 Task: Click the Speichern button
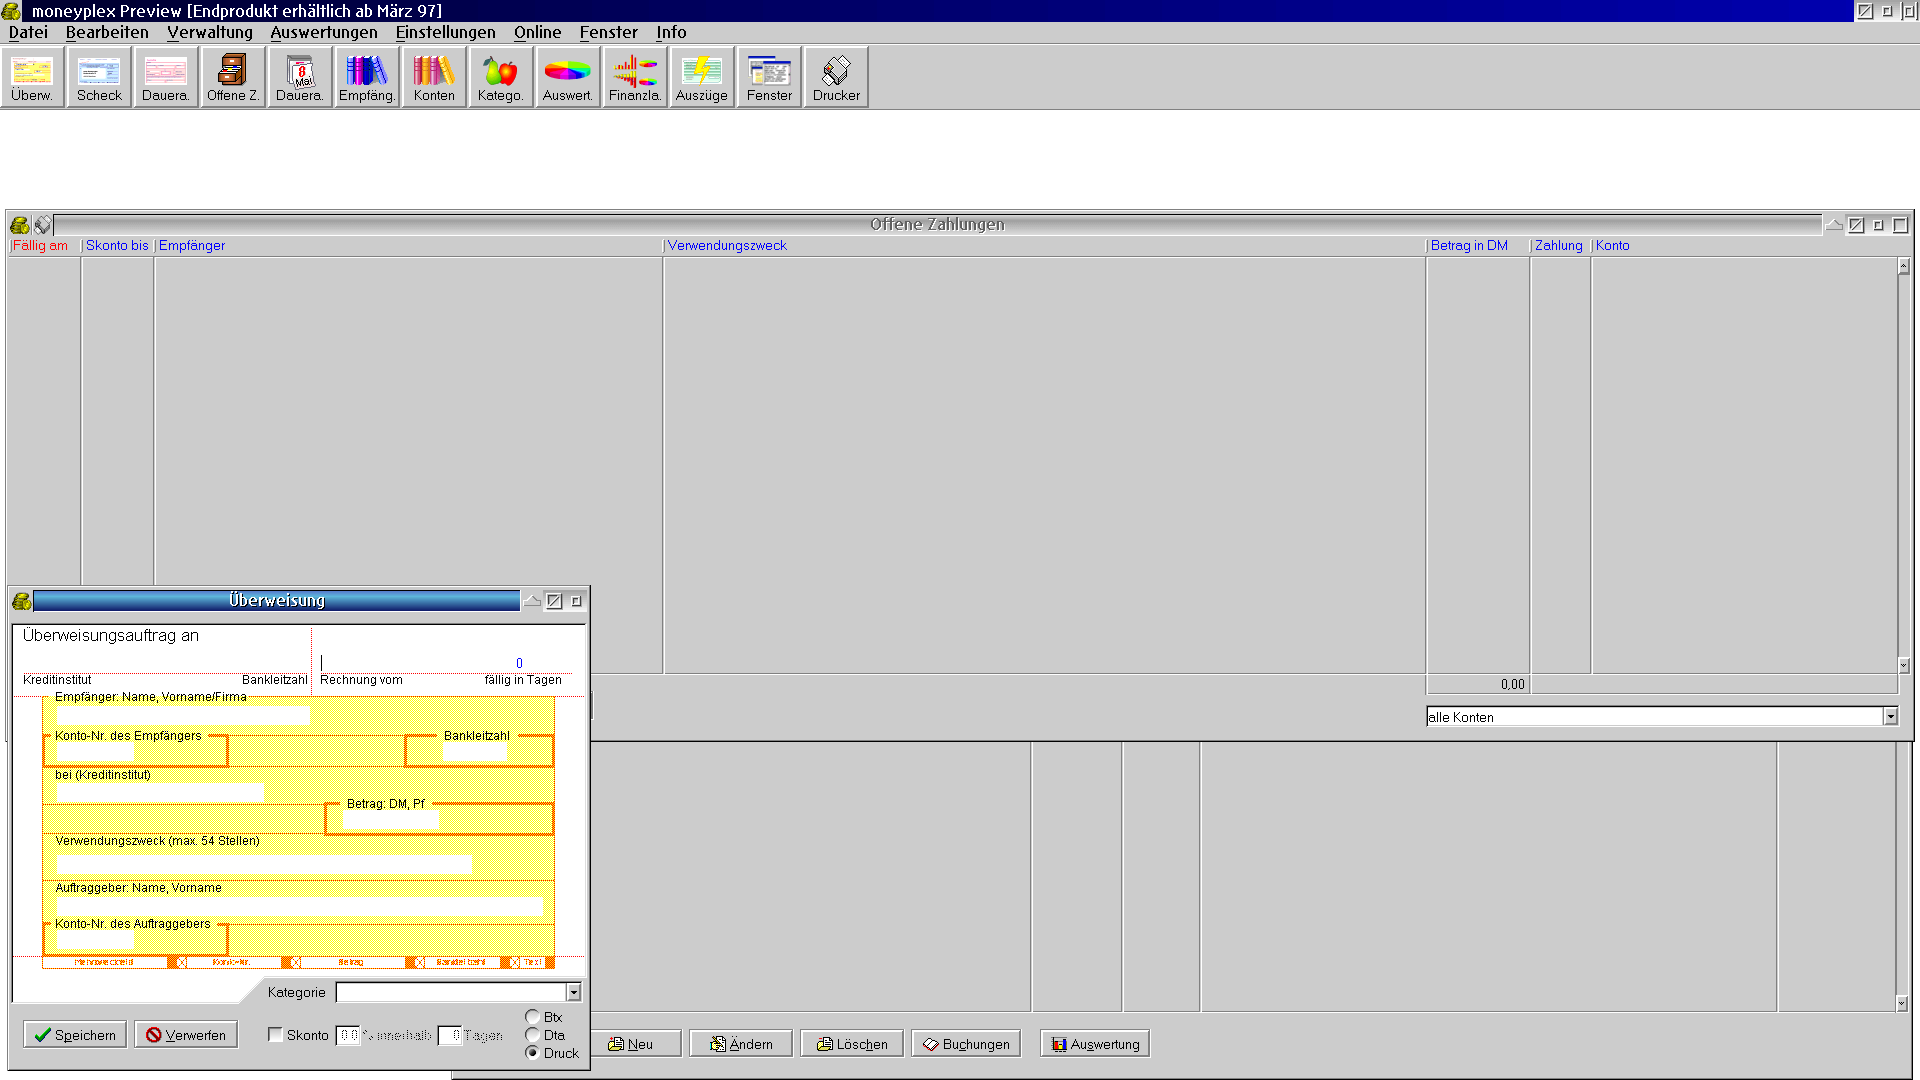pyautogui.click(x=75, y=1035)
